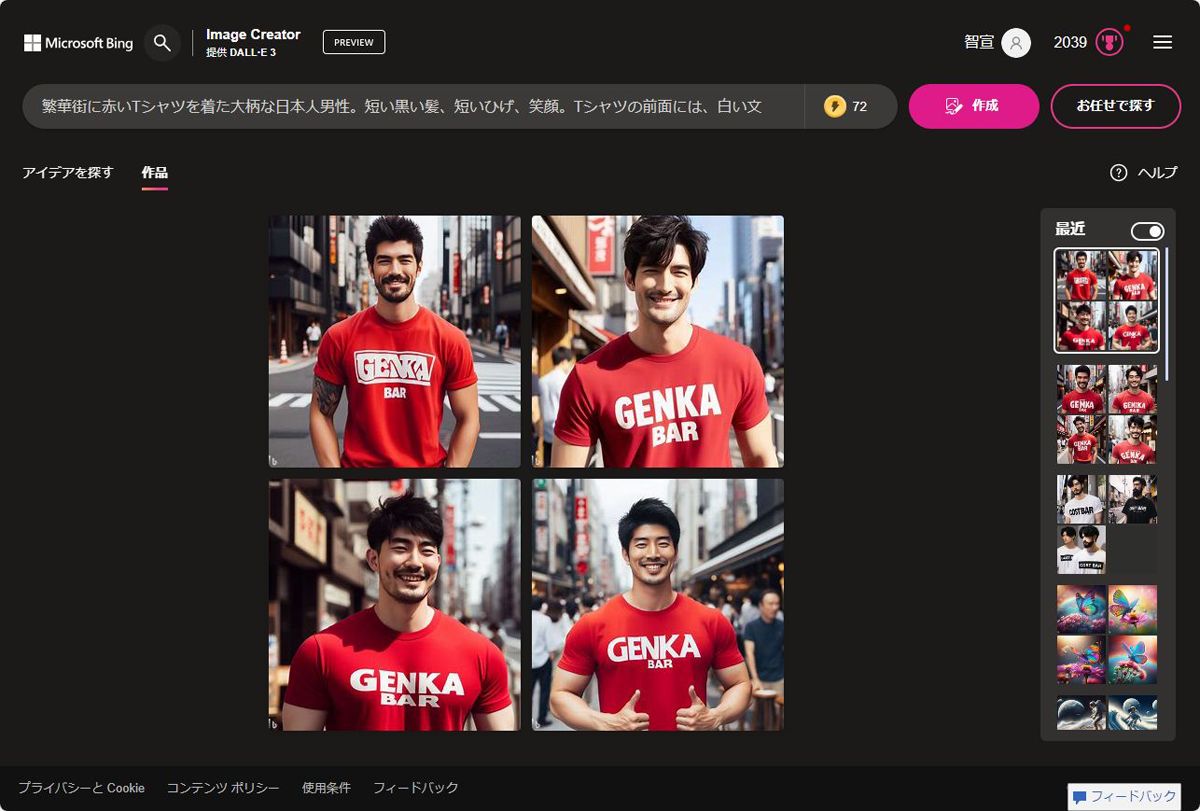Open the 使用条件 link
Screen dimensions: 1200x811
point(326,788)
